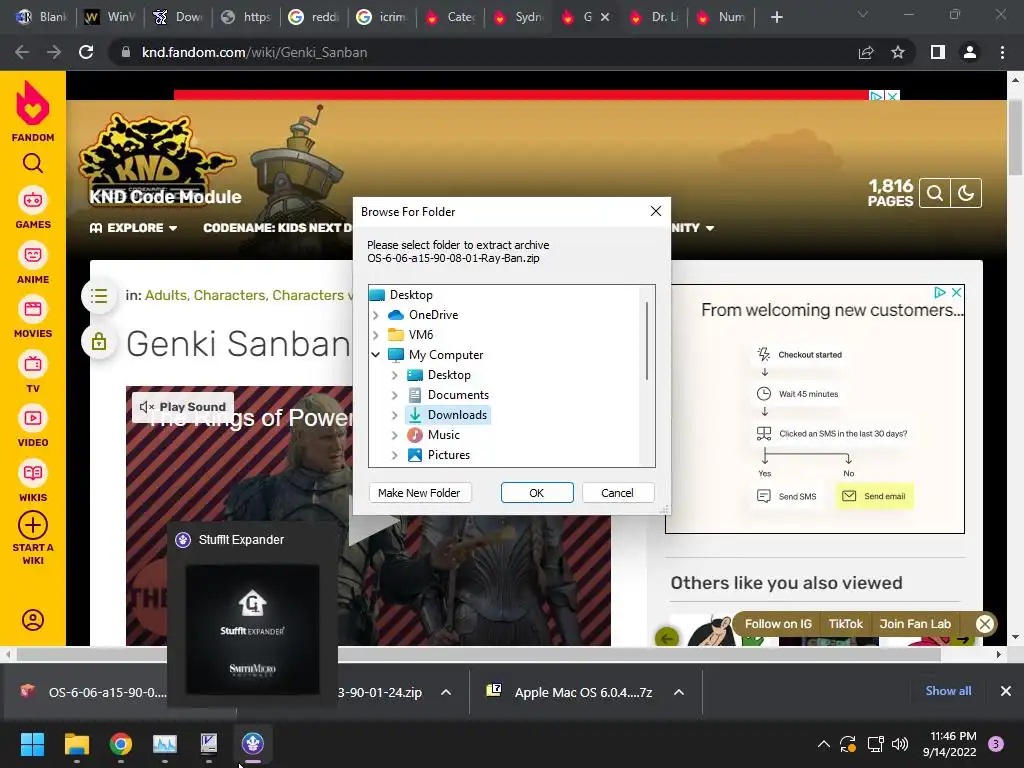Click the Chrome taskbar icon

pos(121,744)
